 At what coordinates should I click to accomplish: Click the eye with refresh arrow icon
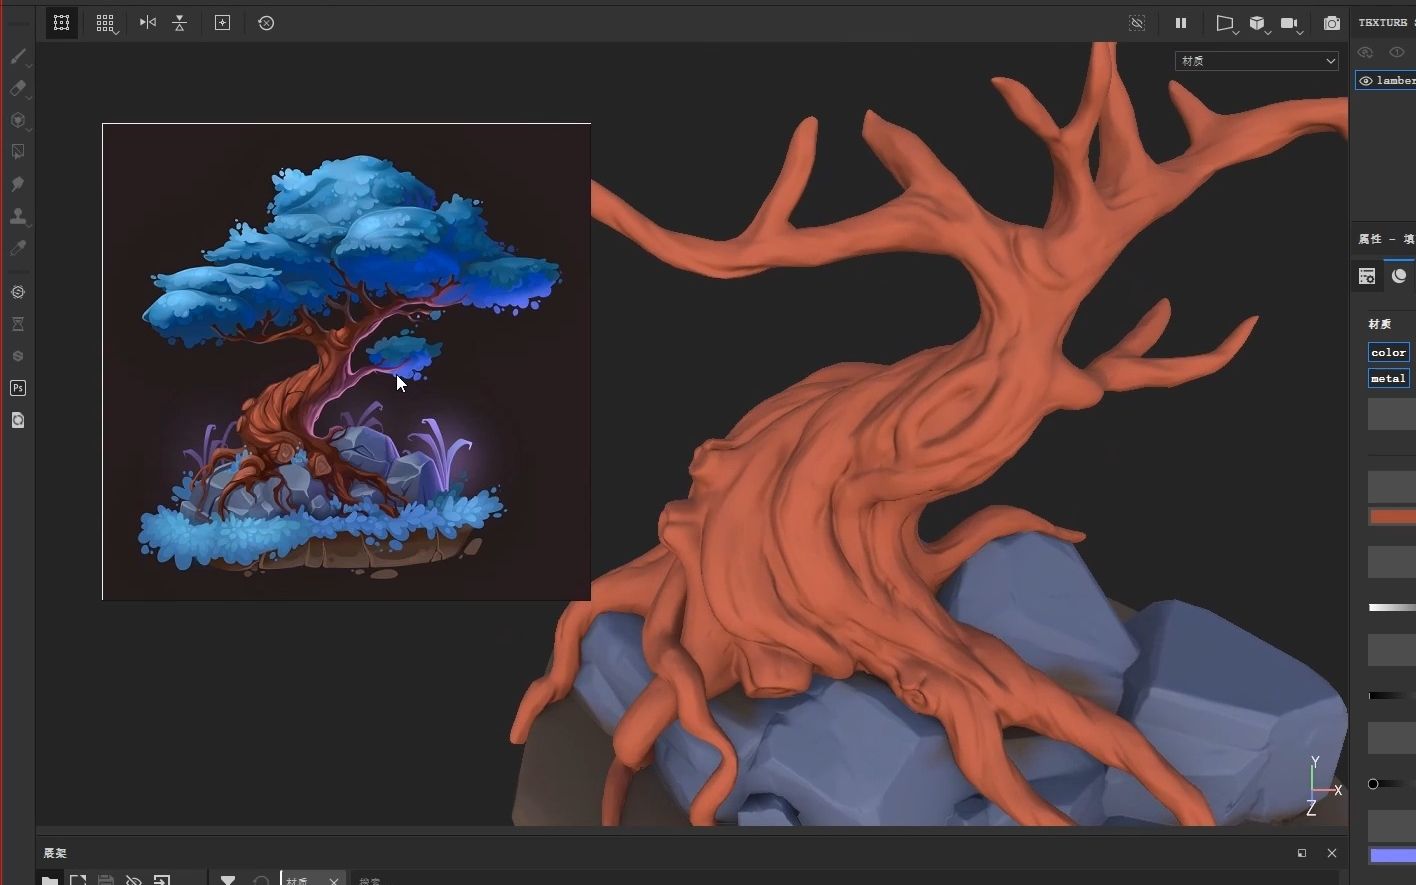[1366, 52]
